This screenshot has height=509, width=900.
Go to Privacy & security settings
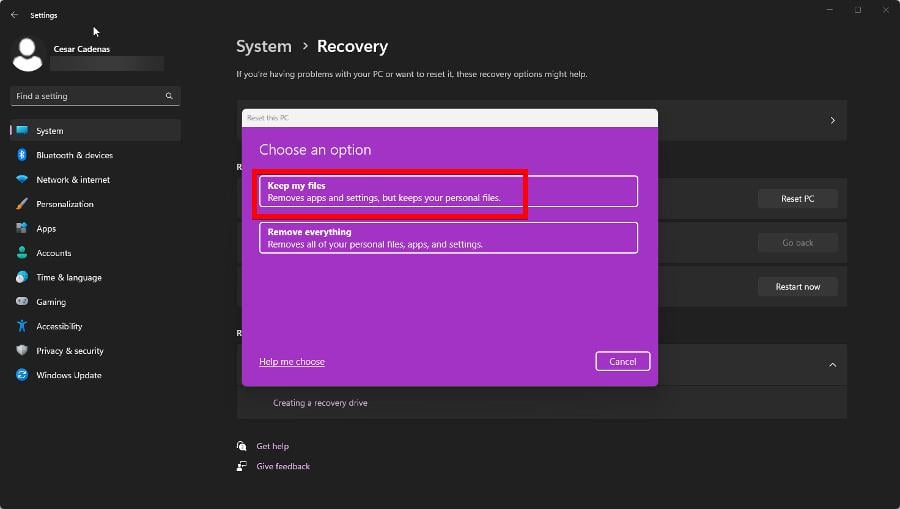(x=95, y=351)
